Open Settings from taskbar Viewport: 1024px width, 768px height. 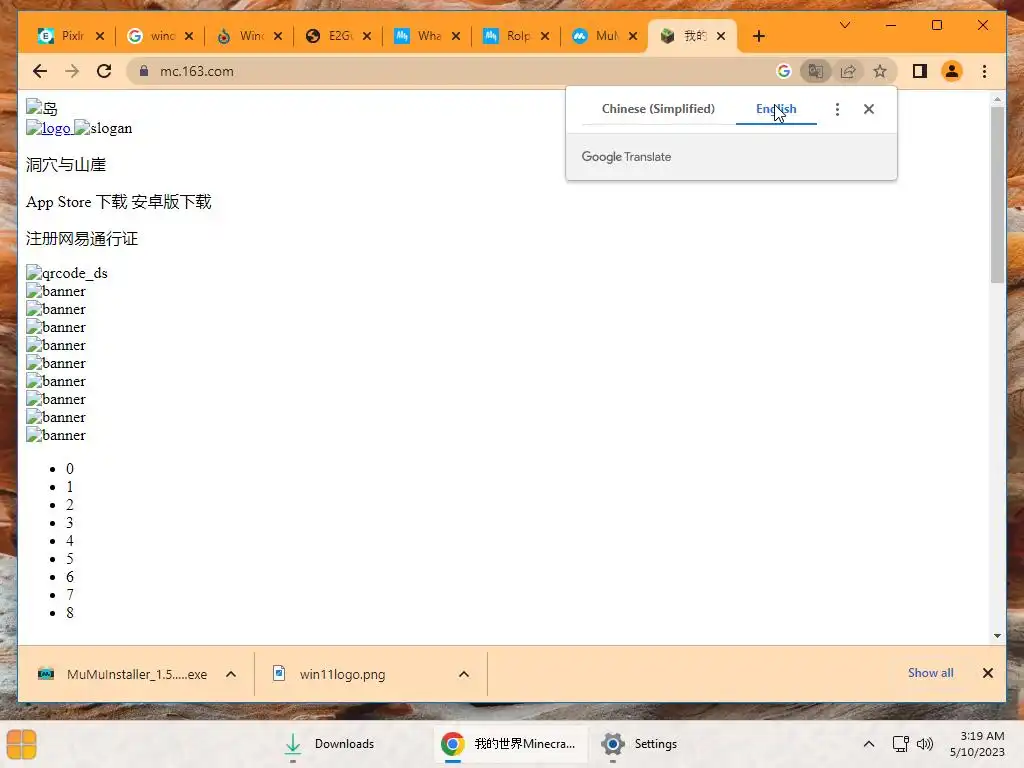tap(640, 744)
